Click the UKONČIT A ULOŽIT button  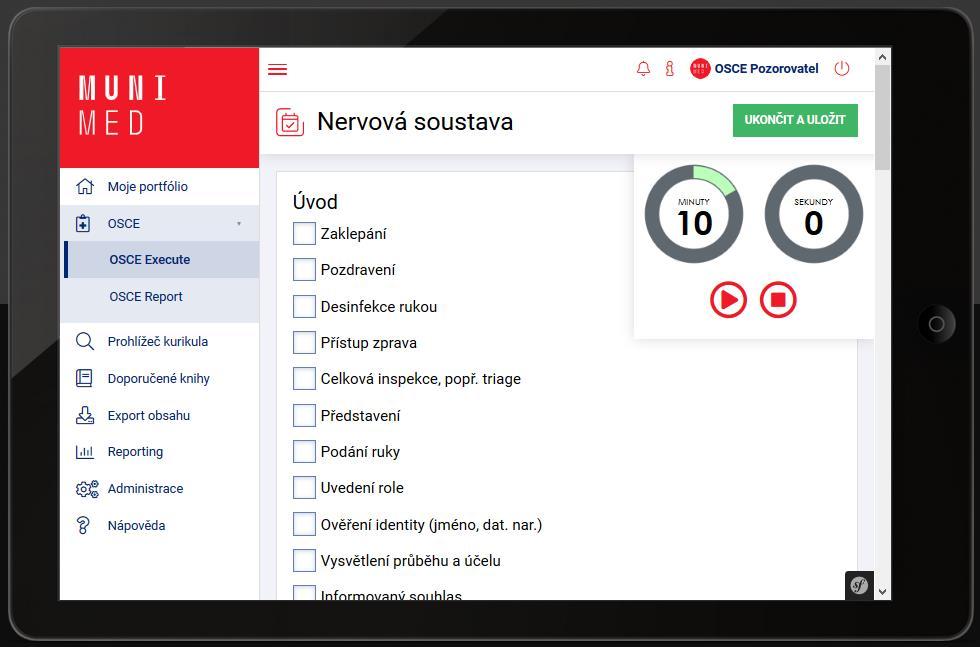coord(795,120)
